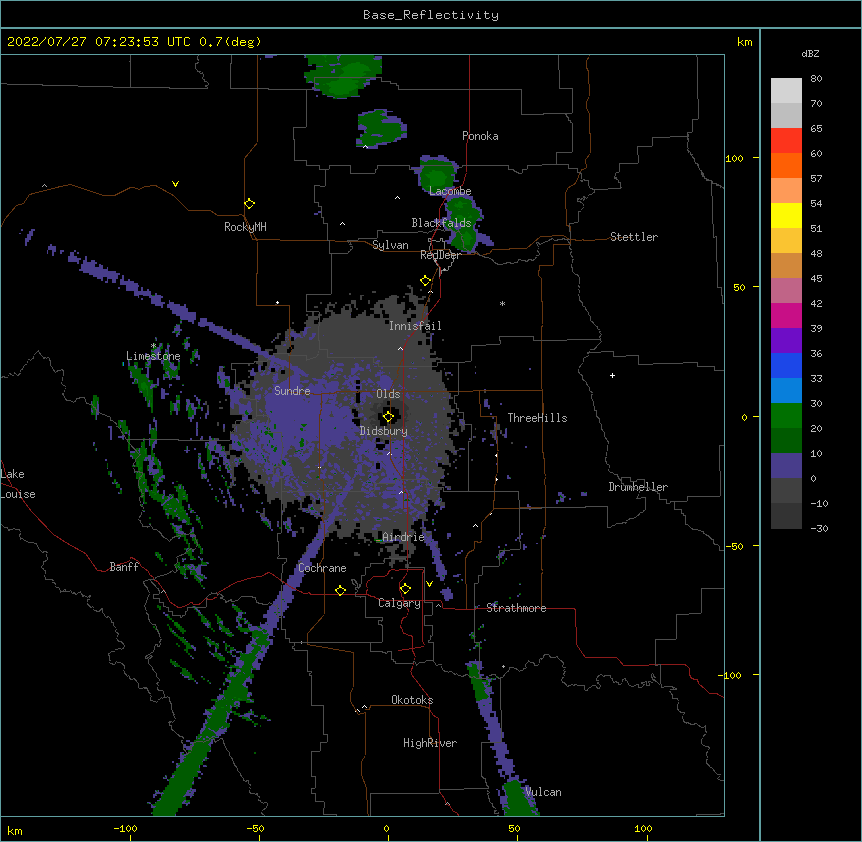The image size is (862, 842).
Task: Click the Lacombe city label
Action: click(450, 191)
